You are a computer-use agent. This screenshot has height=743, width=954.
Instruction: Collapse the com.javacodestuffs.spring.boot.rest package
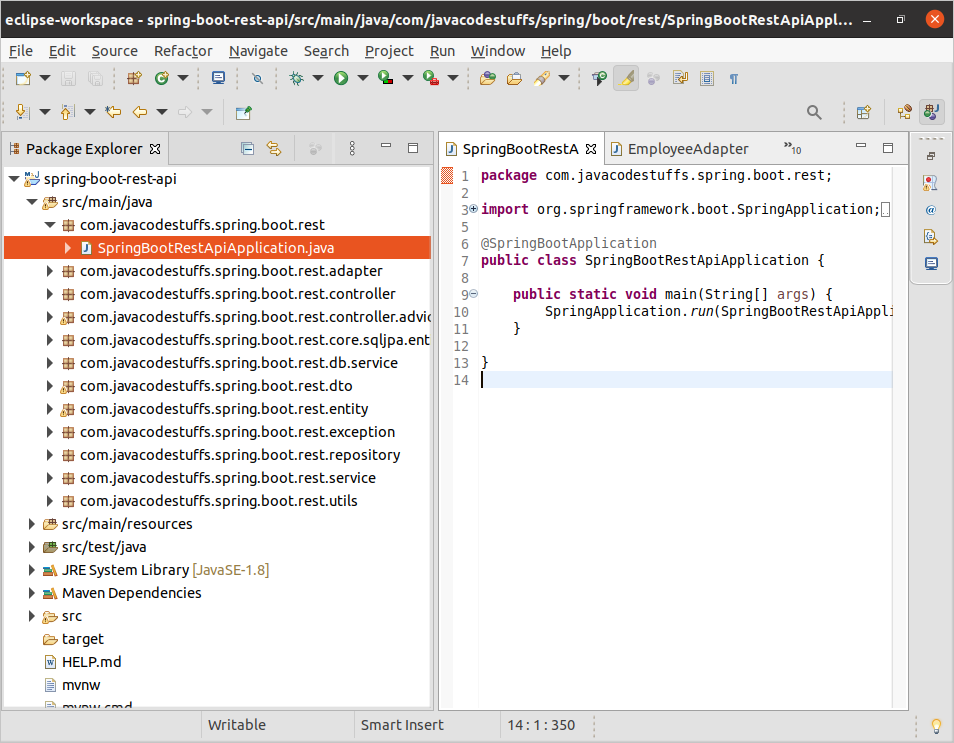[48, 224]
